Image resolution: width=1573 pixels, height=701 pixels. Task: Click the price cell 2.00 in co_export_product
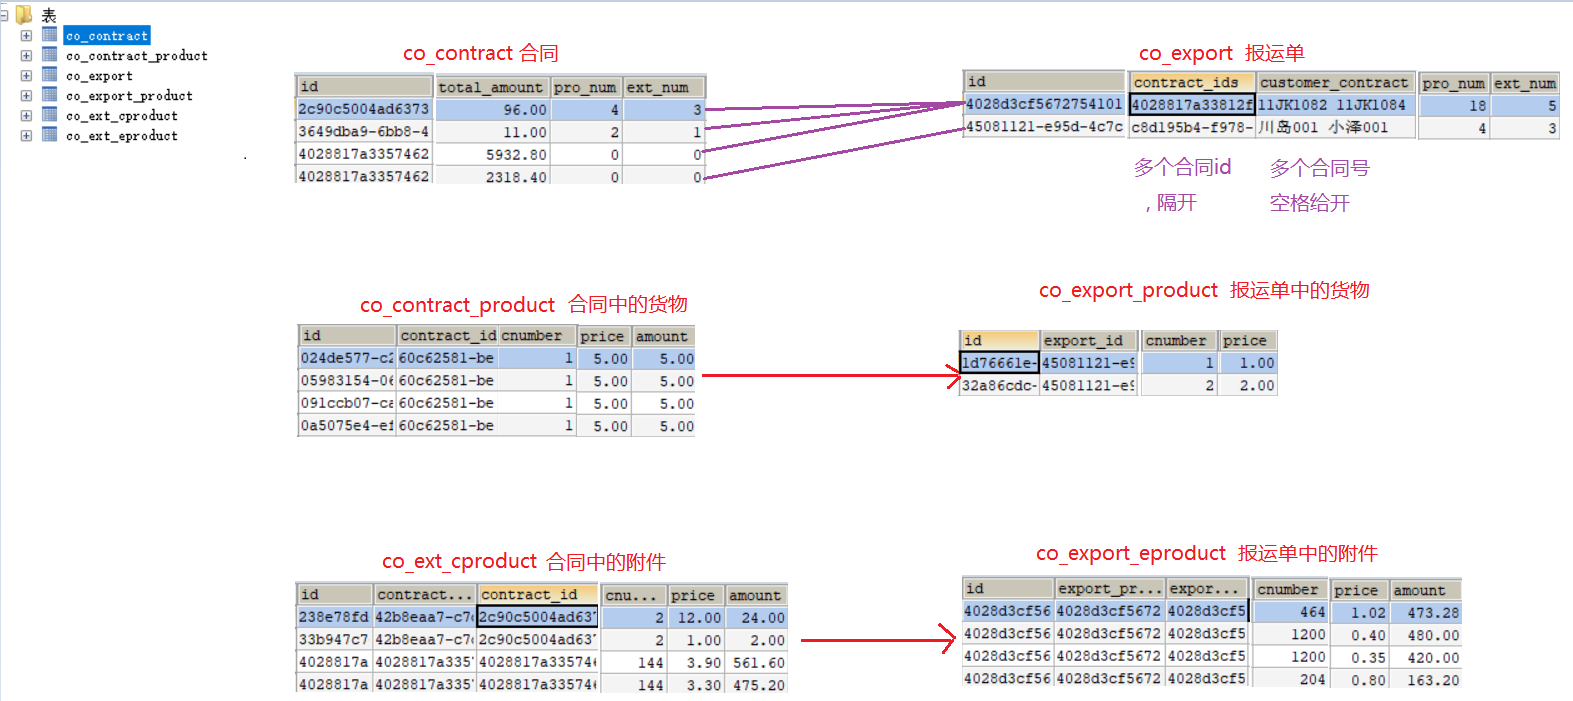1248,385
